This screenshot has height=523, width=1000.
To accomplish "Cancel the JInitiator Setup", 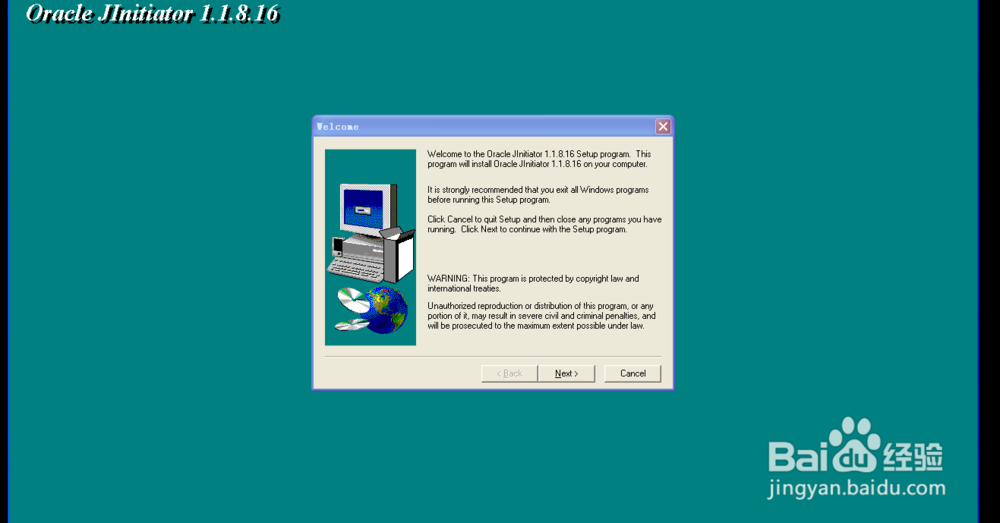I will click(x=633, y=374).
